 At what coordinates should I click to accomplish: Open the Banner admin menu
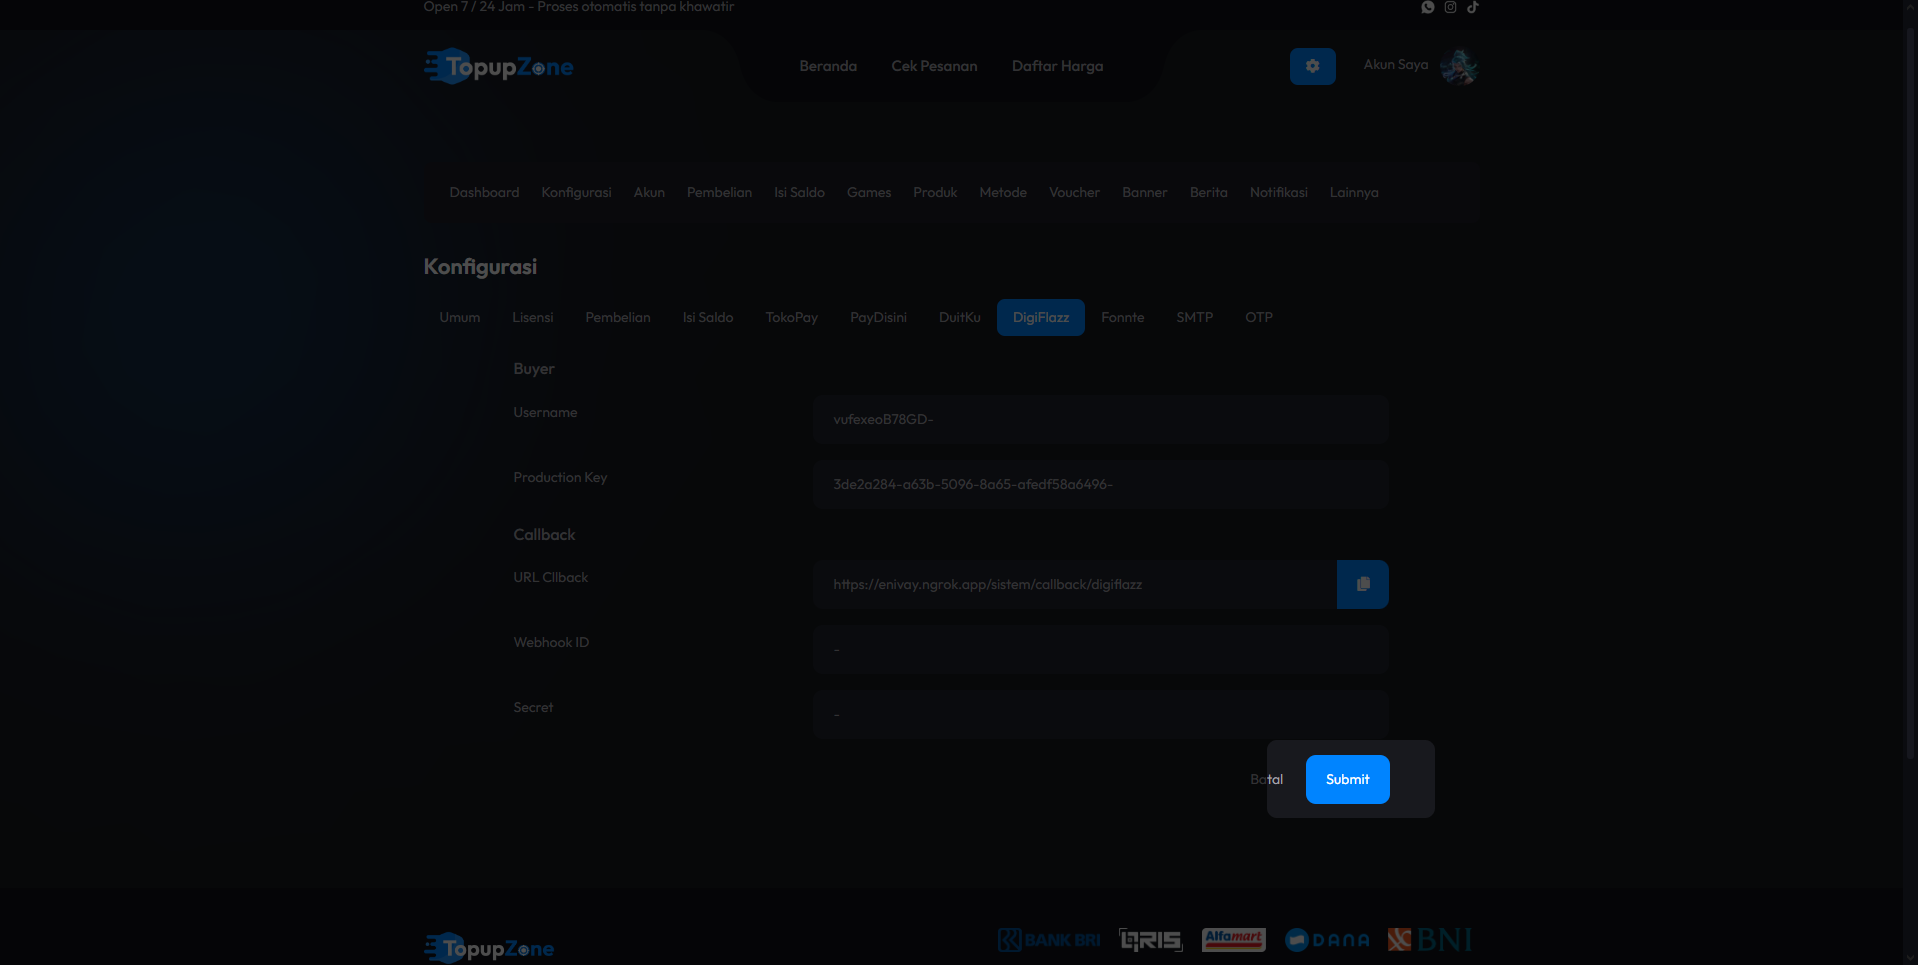pyautogui.click(x=1144, y=192)
